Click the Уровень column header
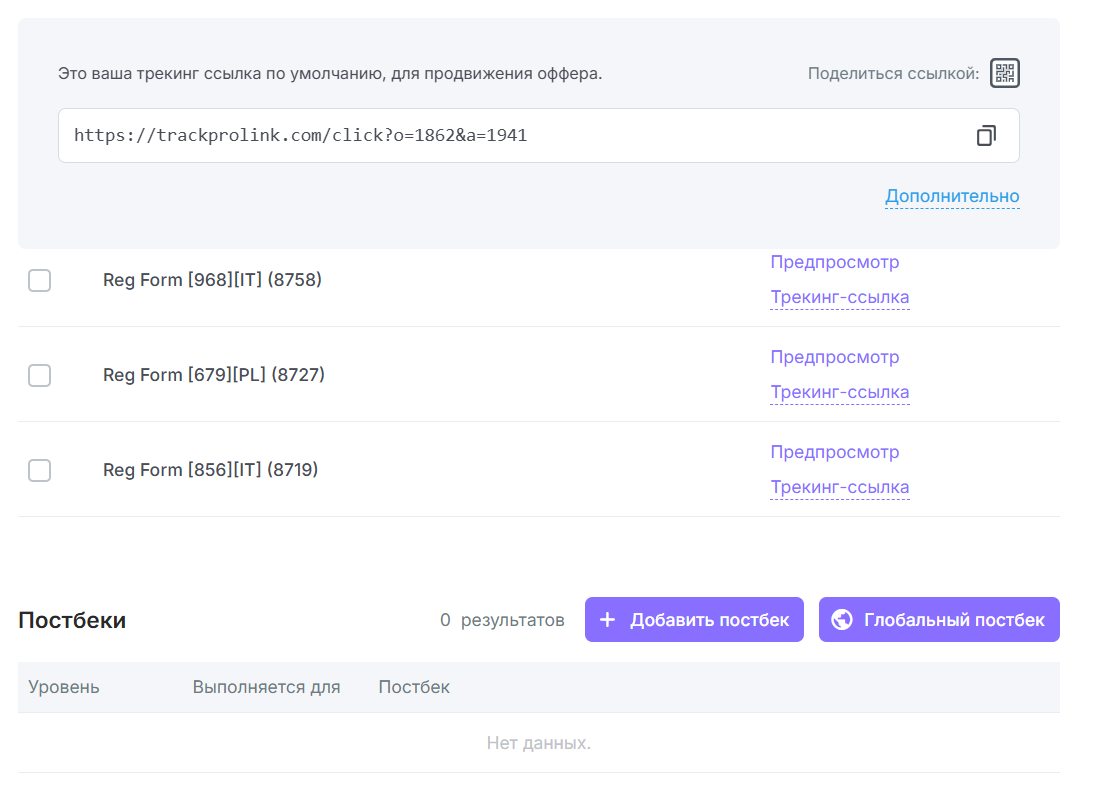 click(64, 687)
